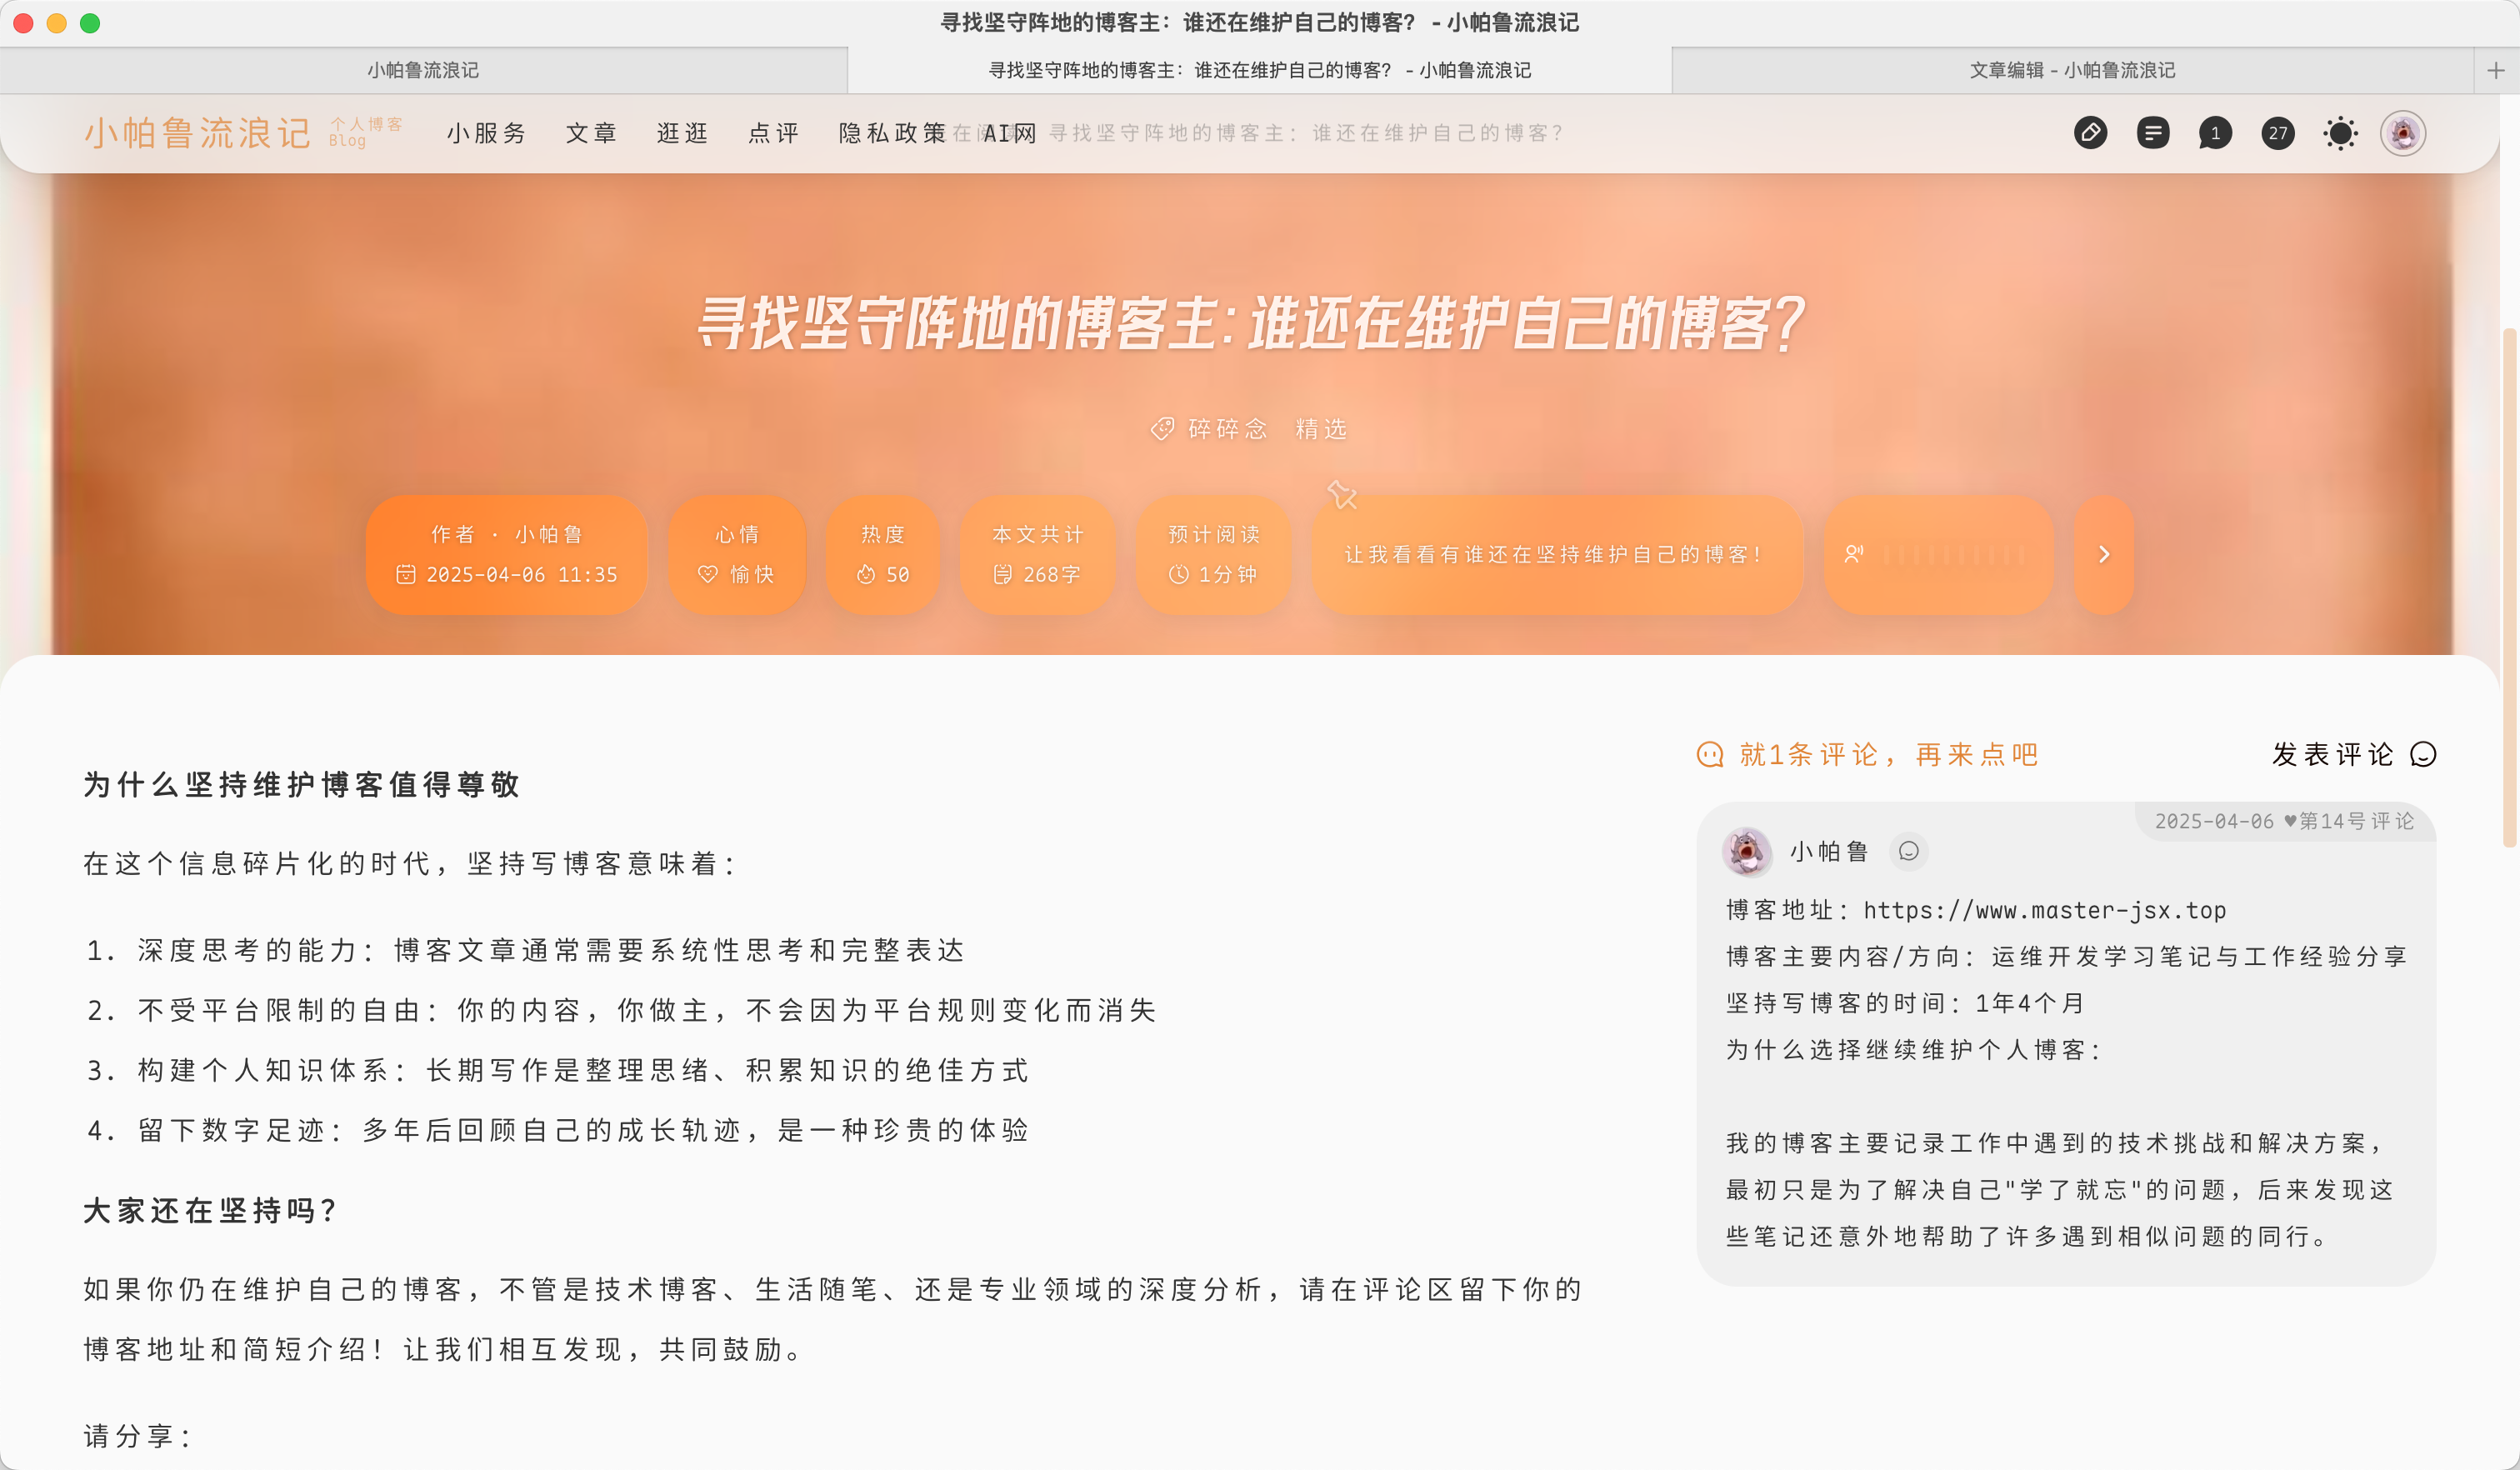The image size is (2520, 1470).
Task: Click the emoji icon next to commenter 小帕鲁
Action: (x=1908, y=851)
